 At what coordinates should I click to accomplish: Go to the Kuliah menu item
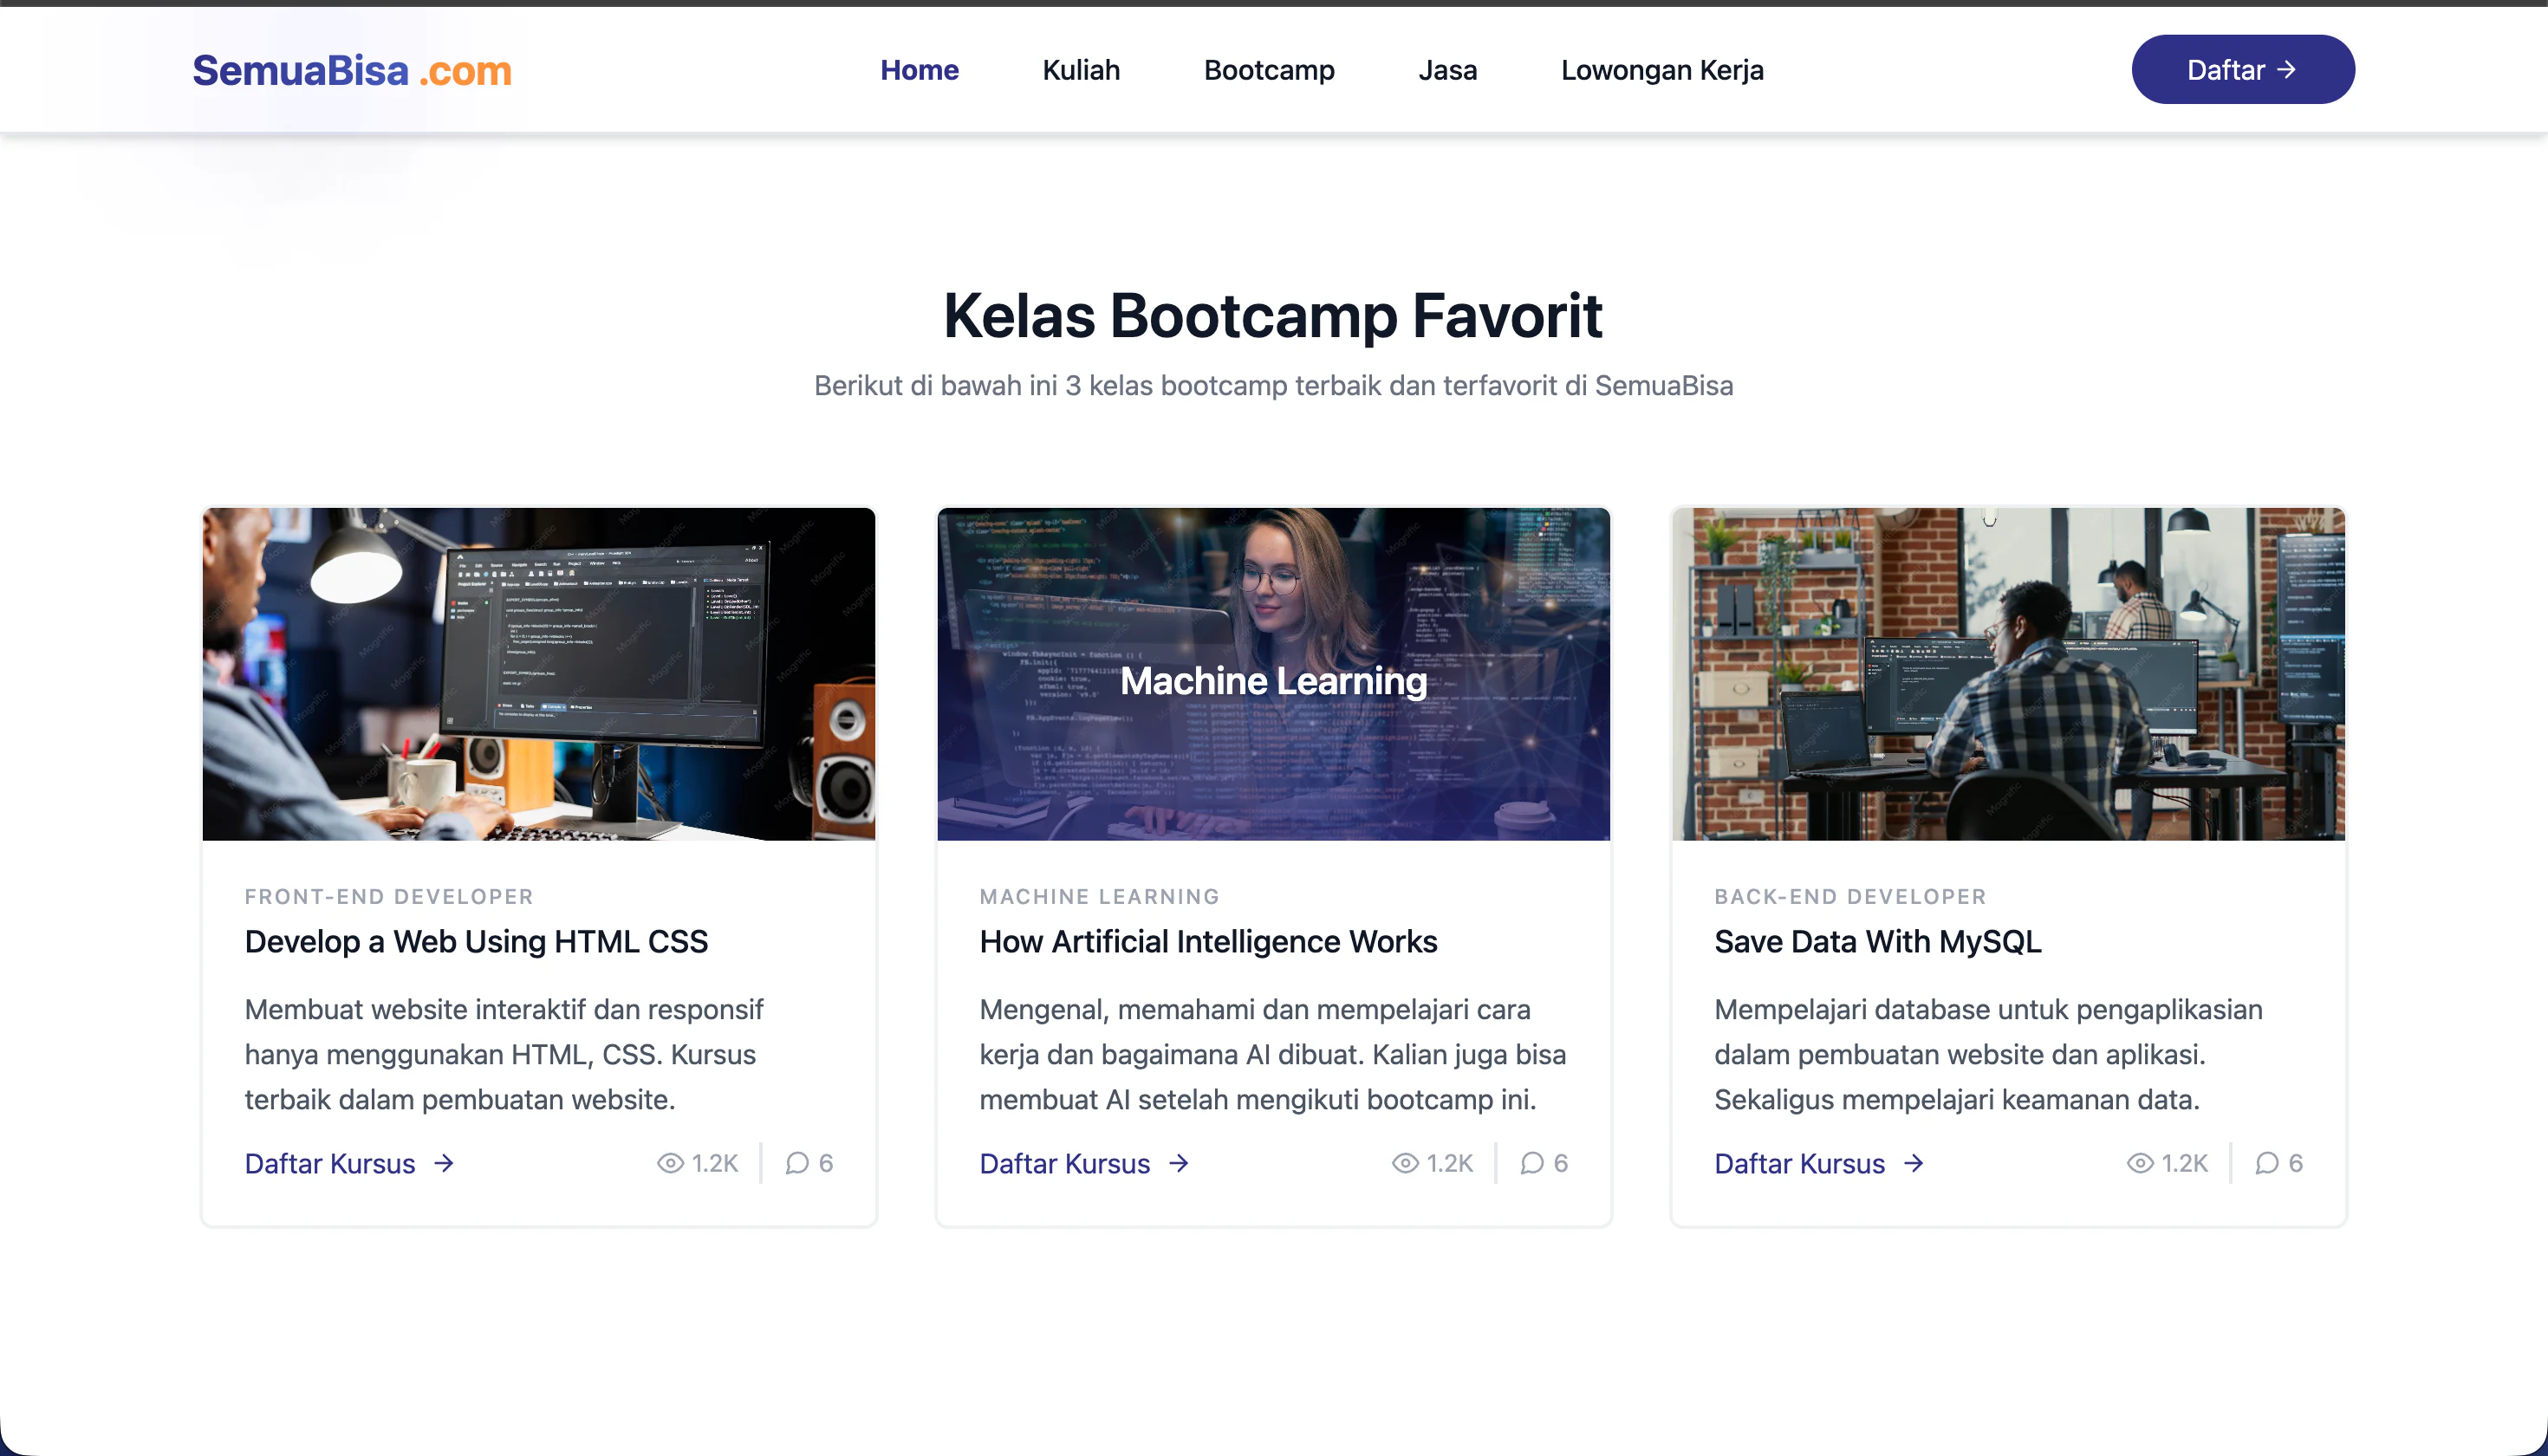[x=1081, y=70]
